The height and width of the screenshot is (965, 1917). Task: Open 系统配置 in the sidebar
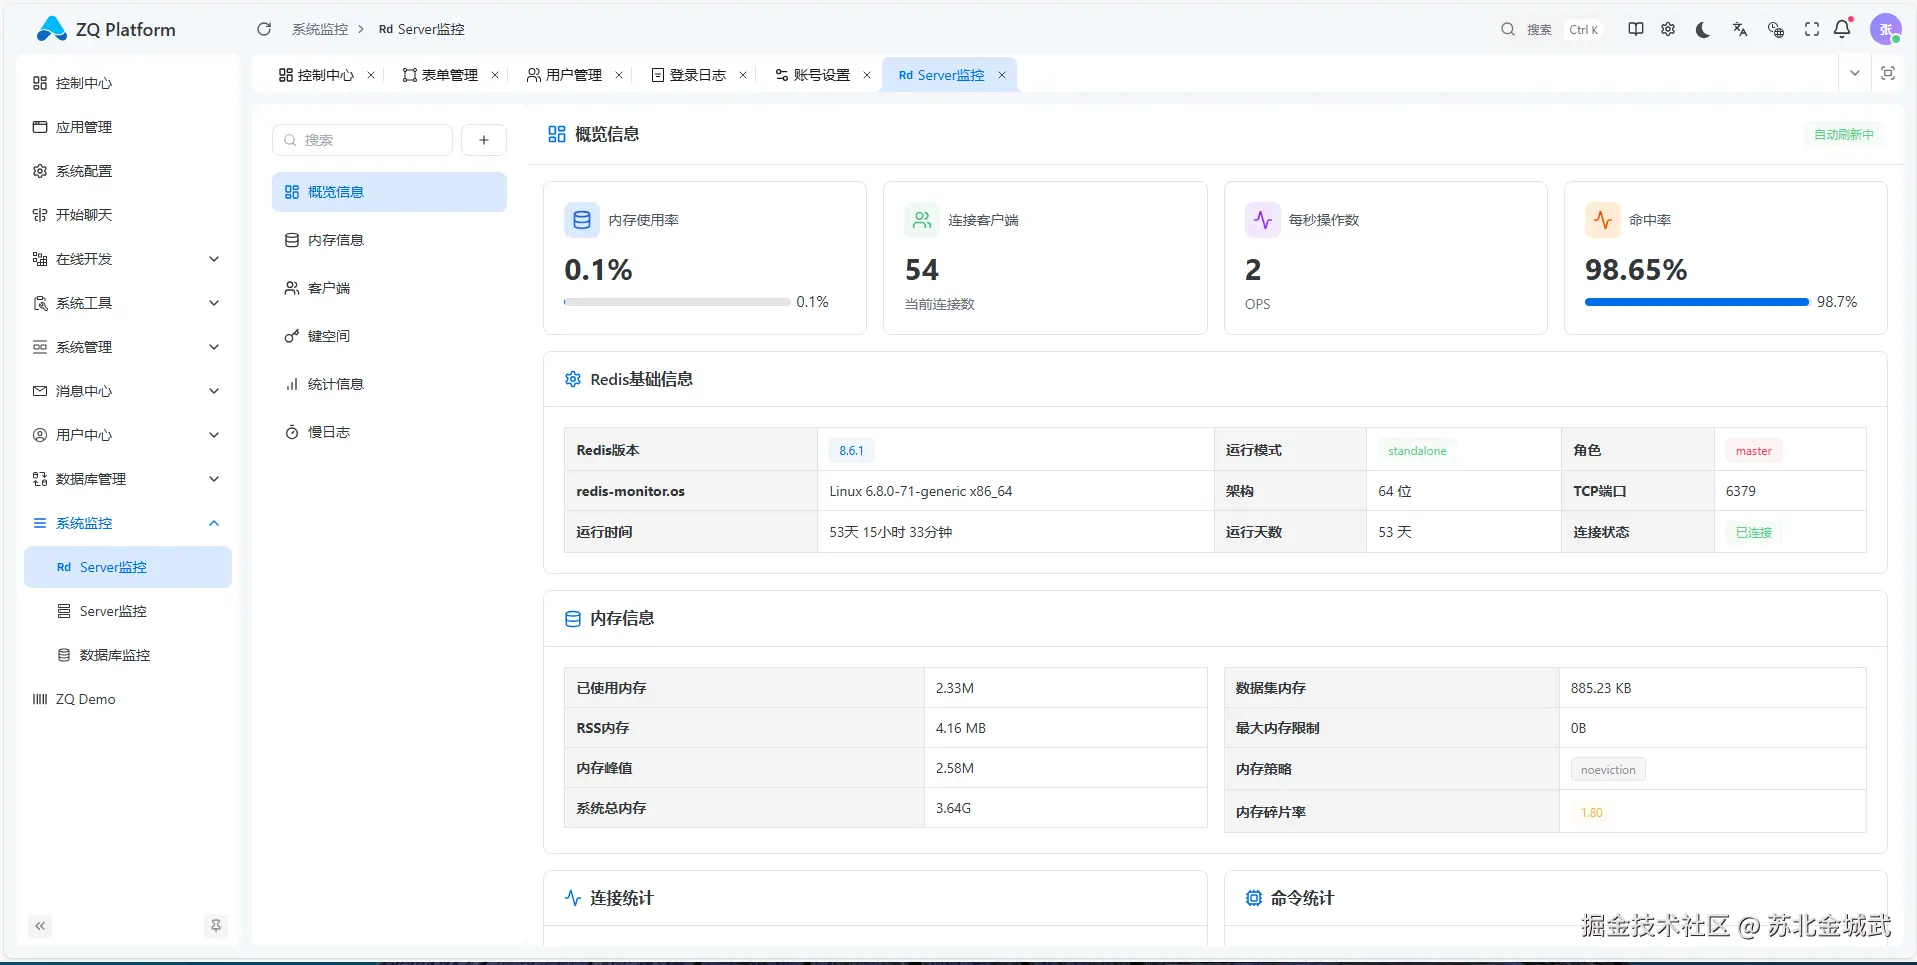click(x=128, y=171)
